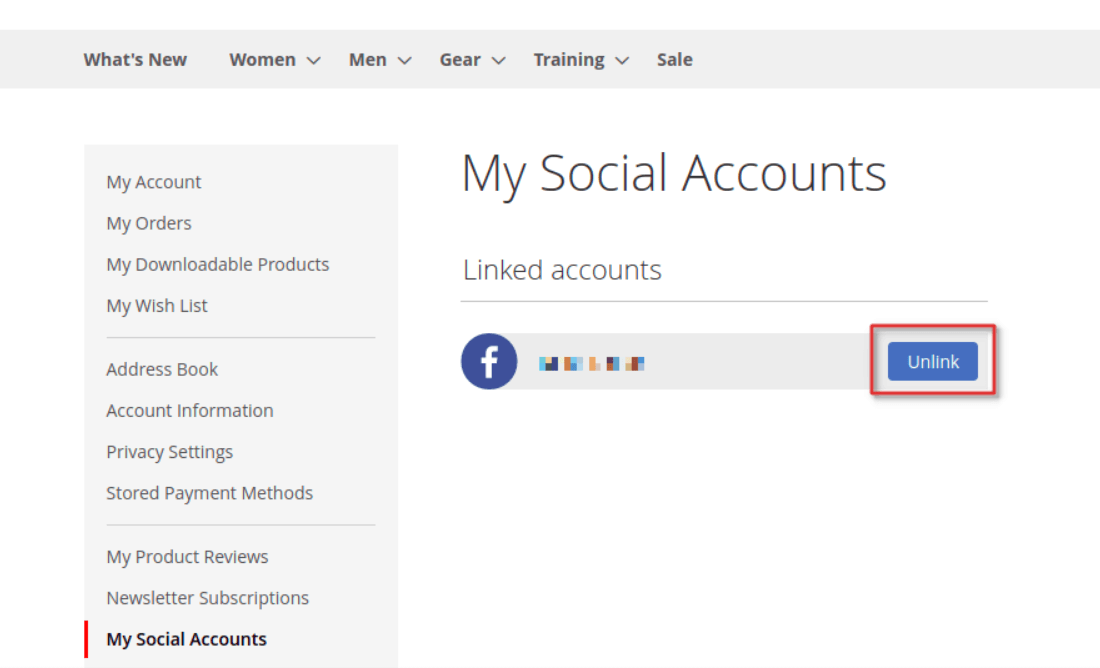Open the Sale menu item
Viewport: 1100px width, 668px height.
click(x=674, y=60)
